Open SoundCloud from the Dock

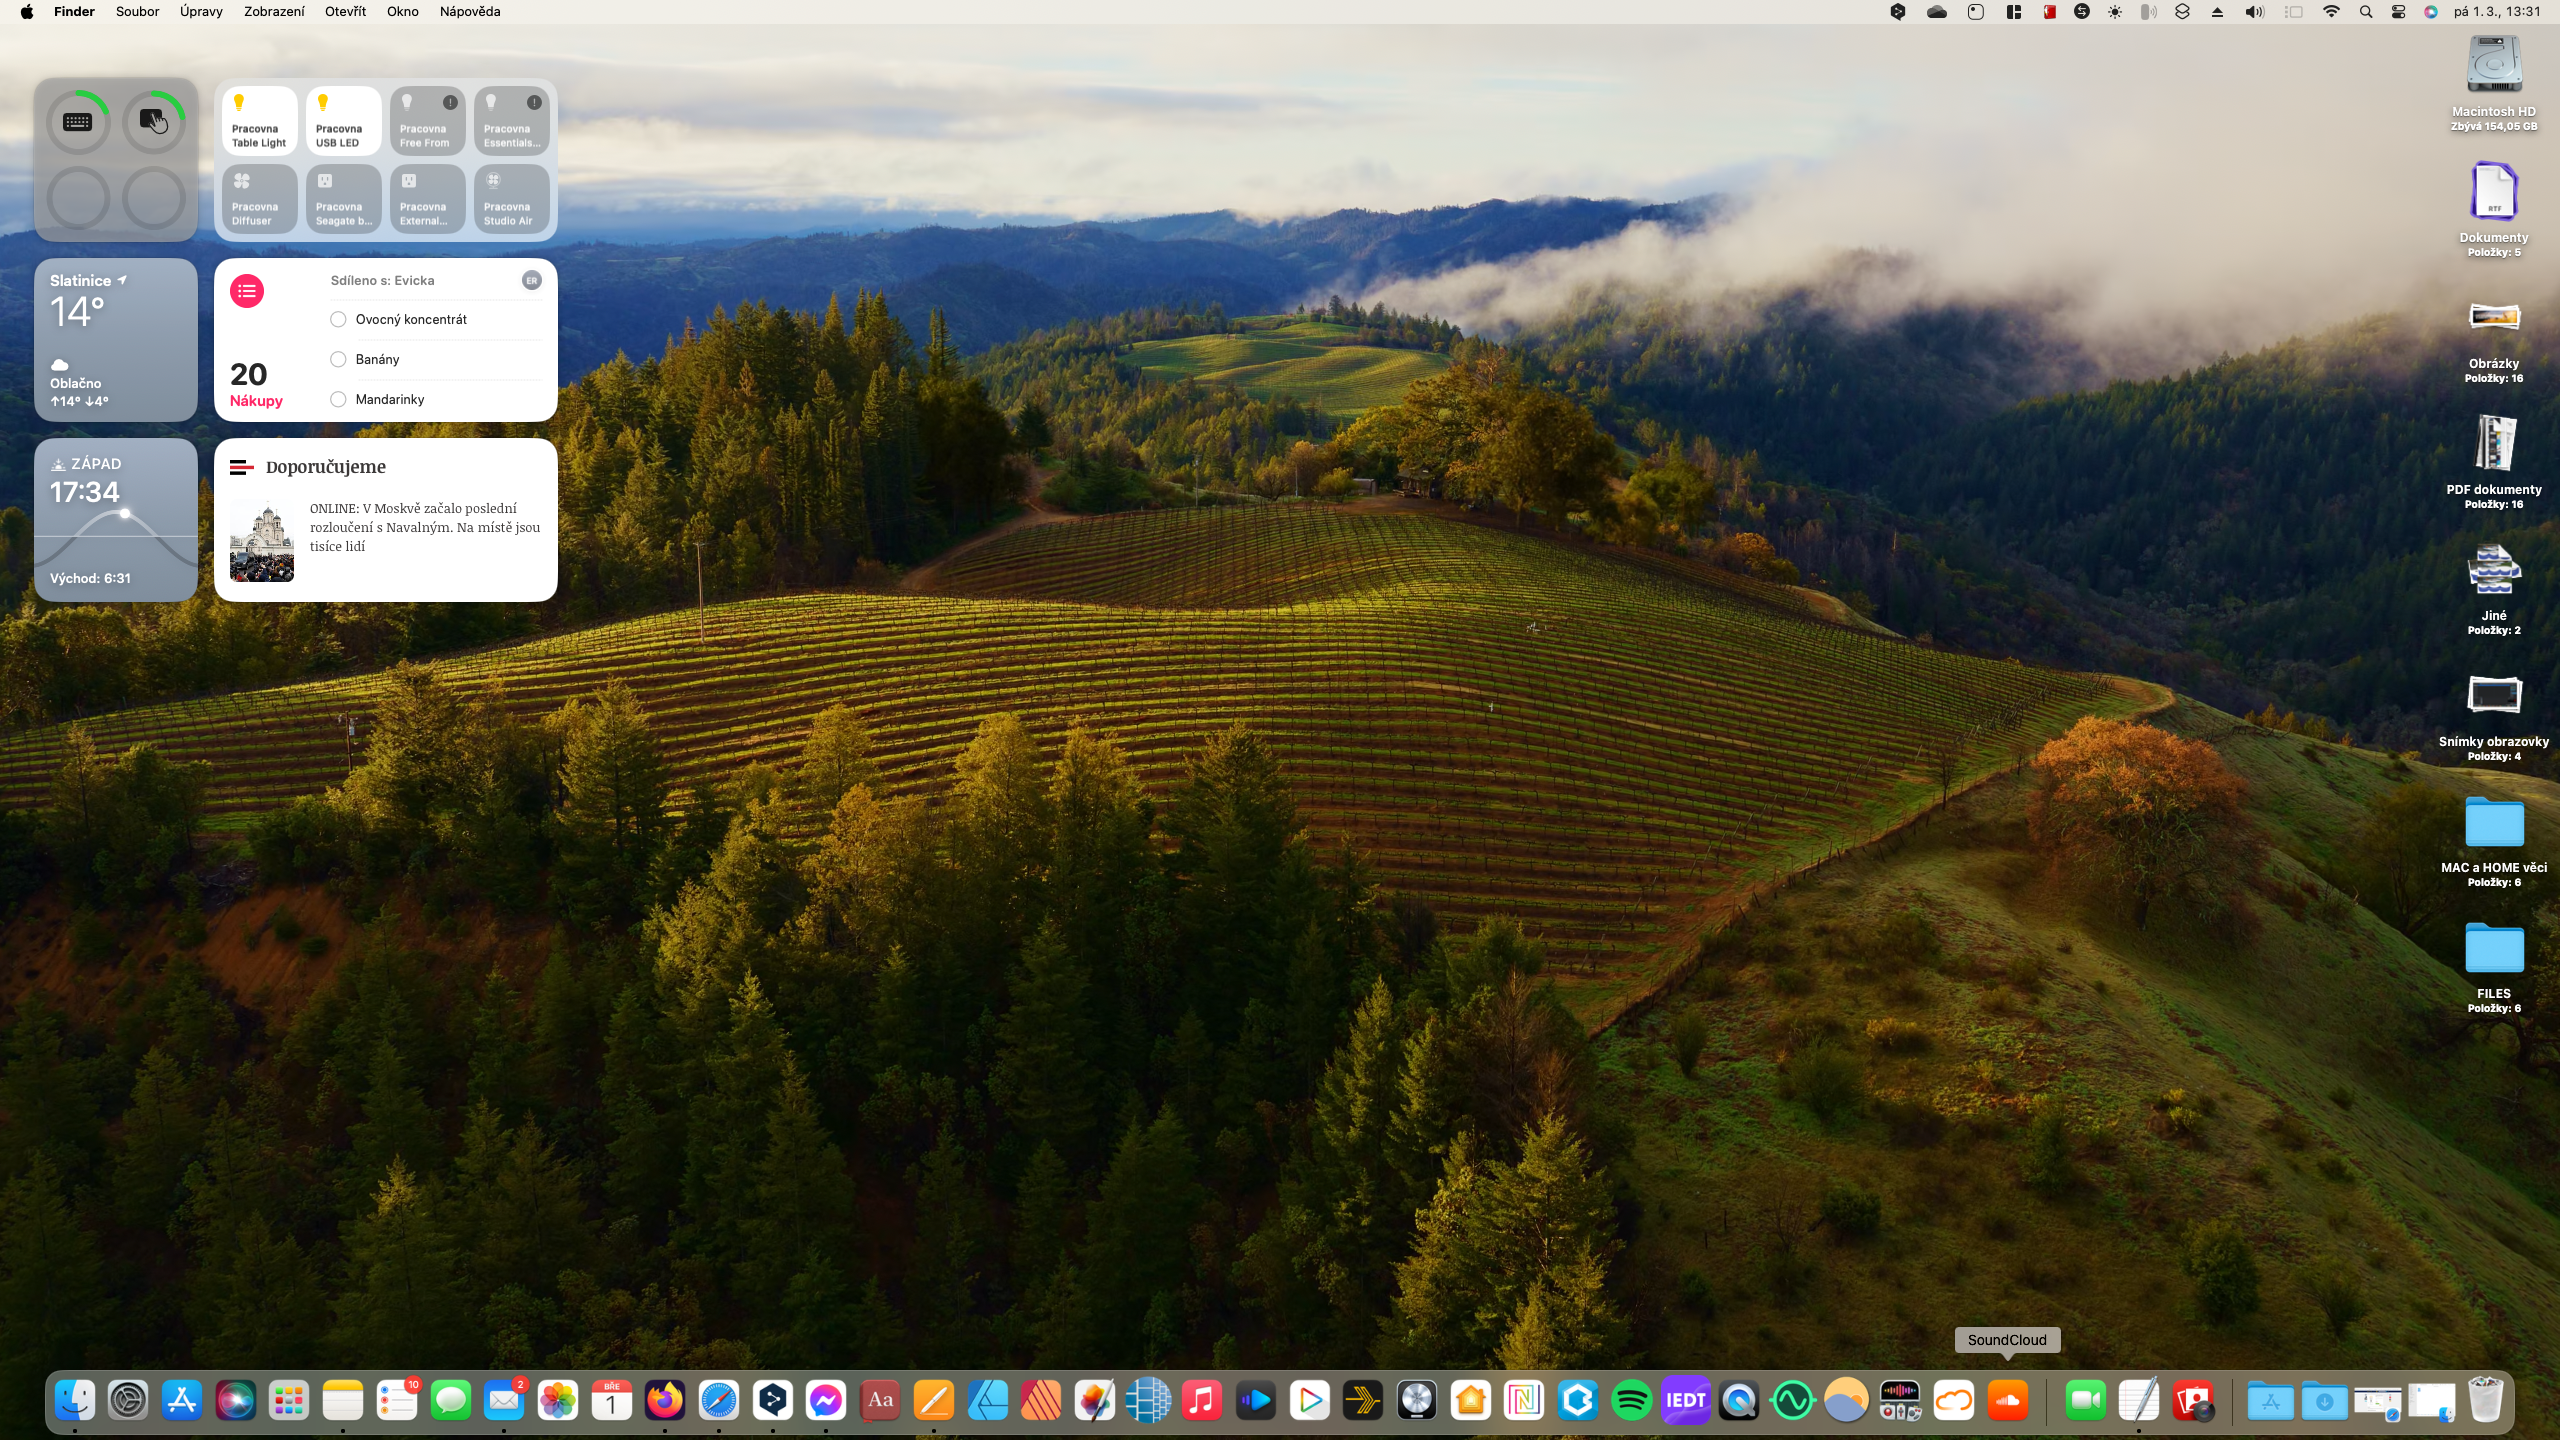click(2007, 1400)
